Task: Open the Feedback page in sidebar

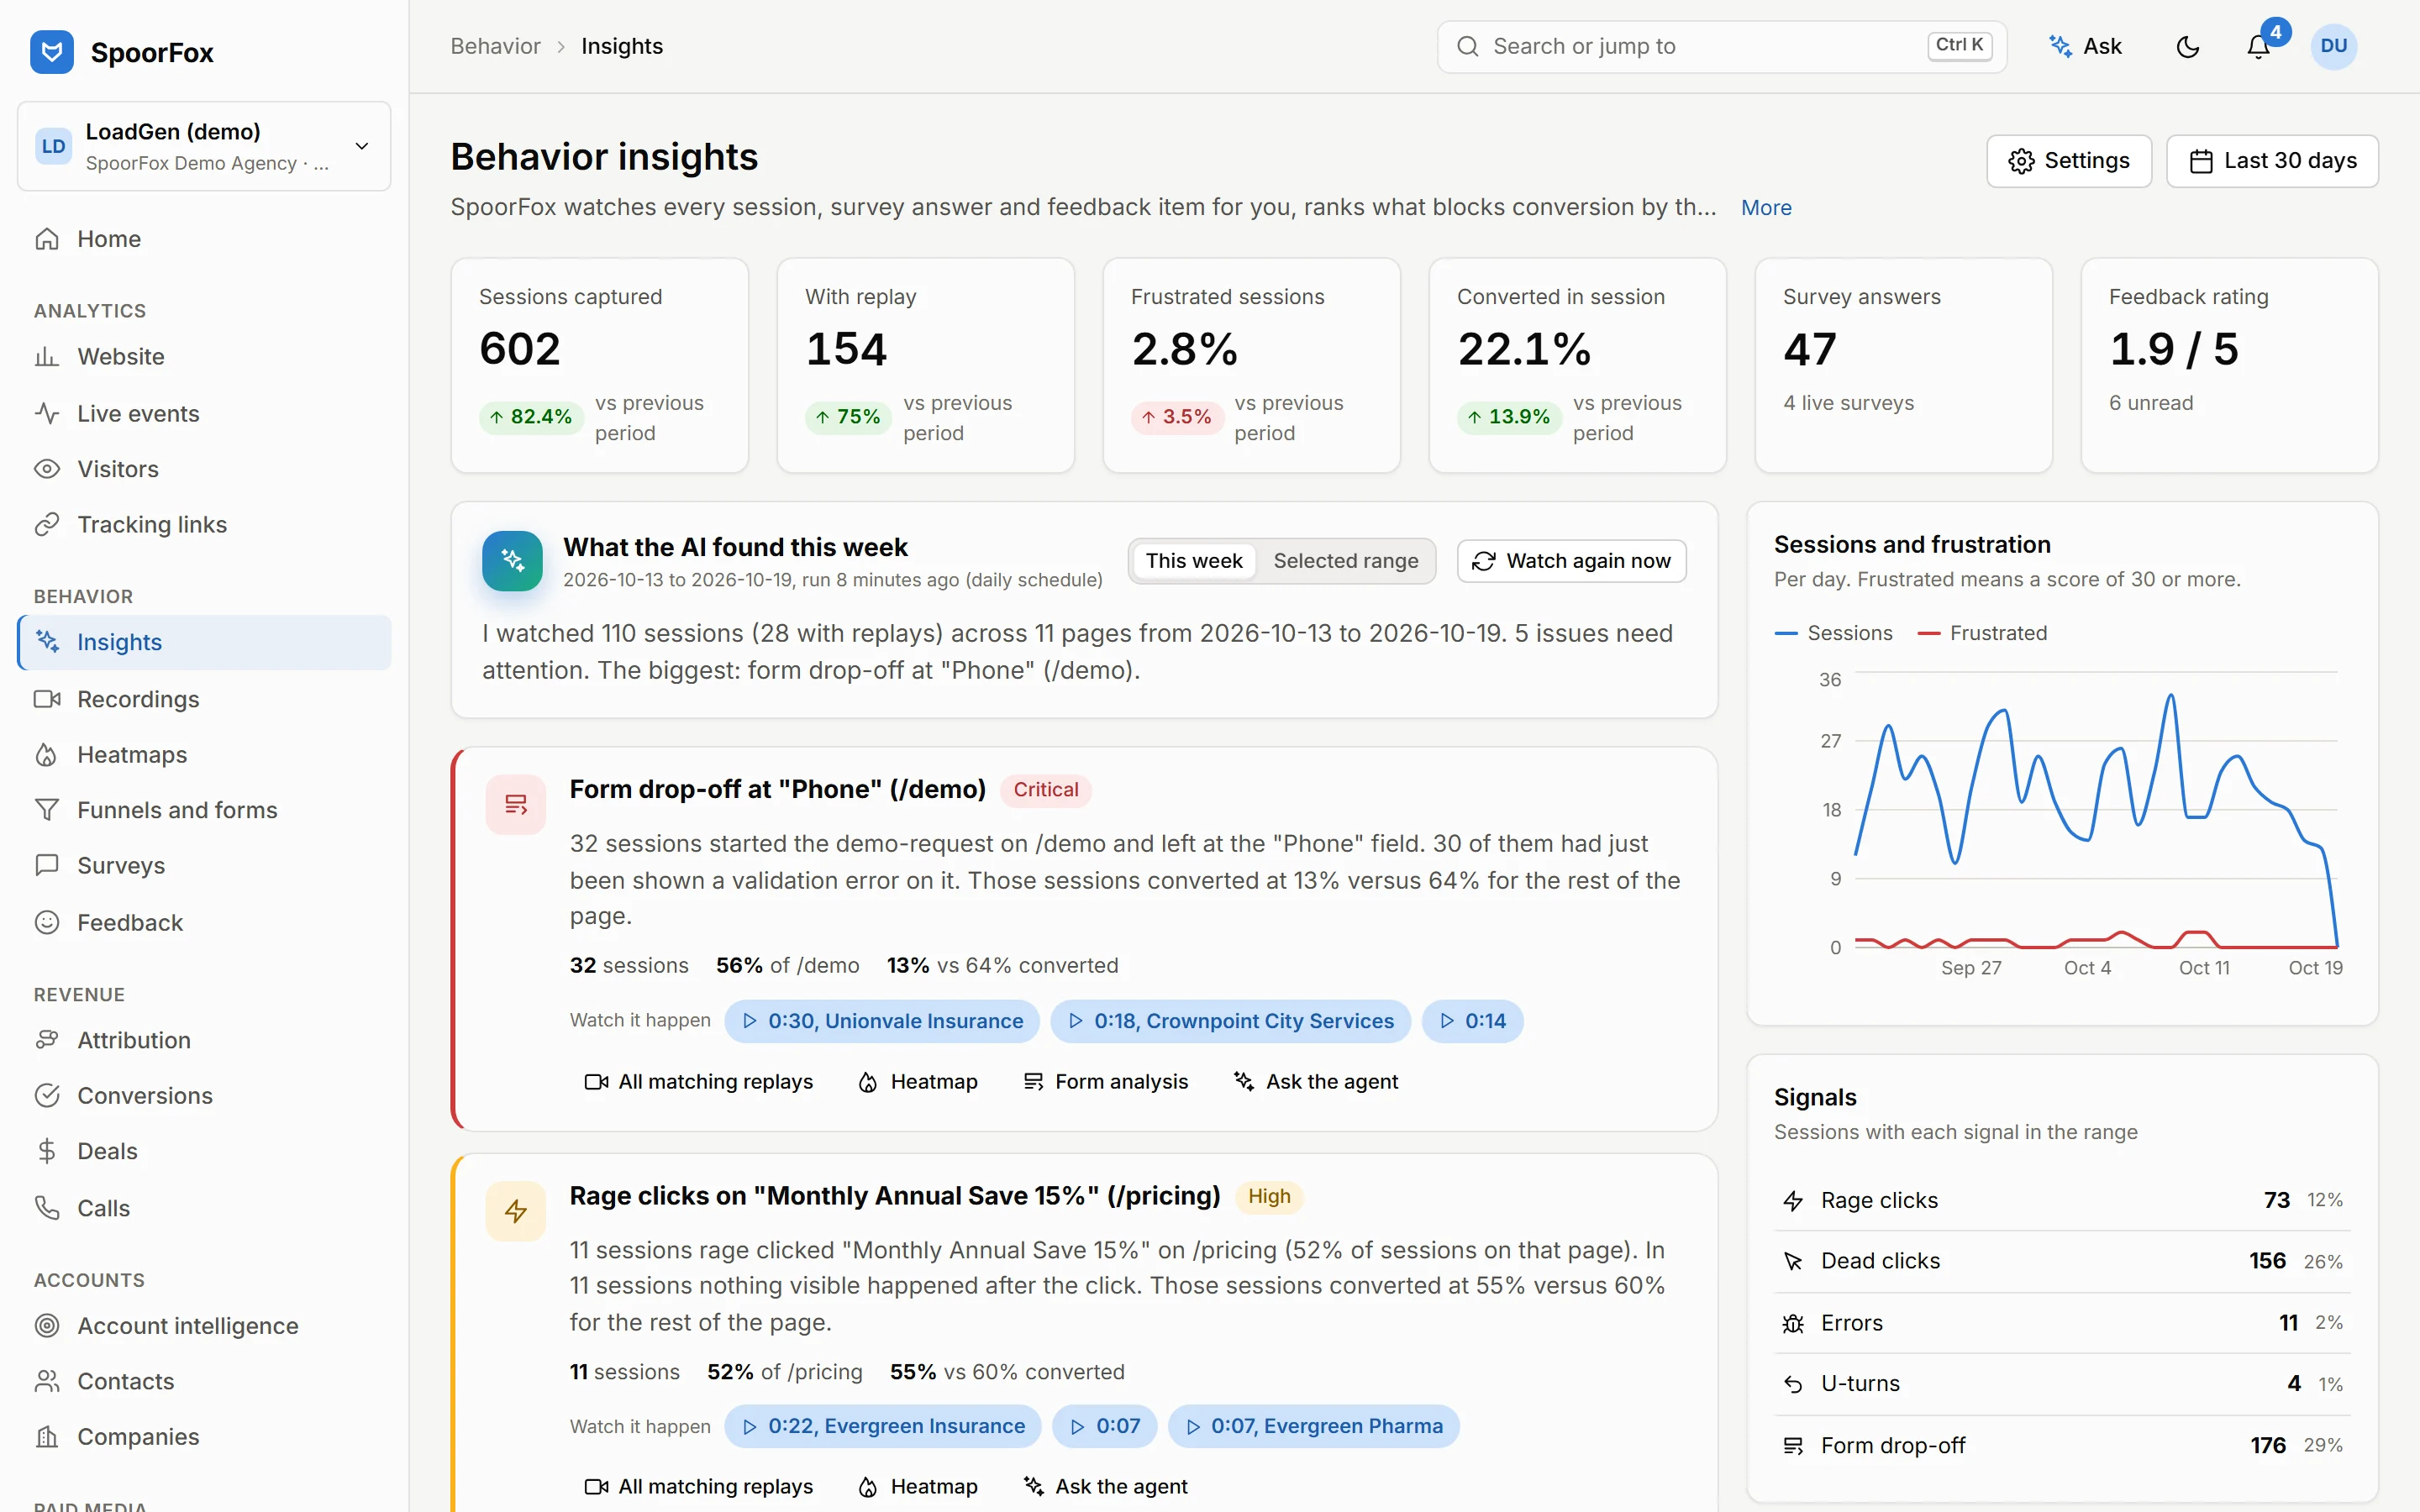Action: point(204,922)
